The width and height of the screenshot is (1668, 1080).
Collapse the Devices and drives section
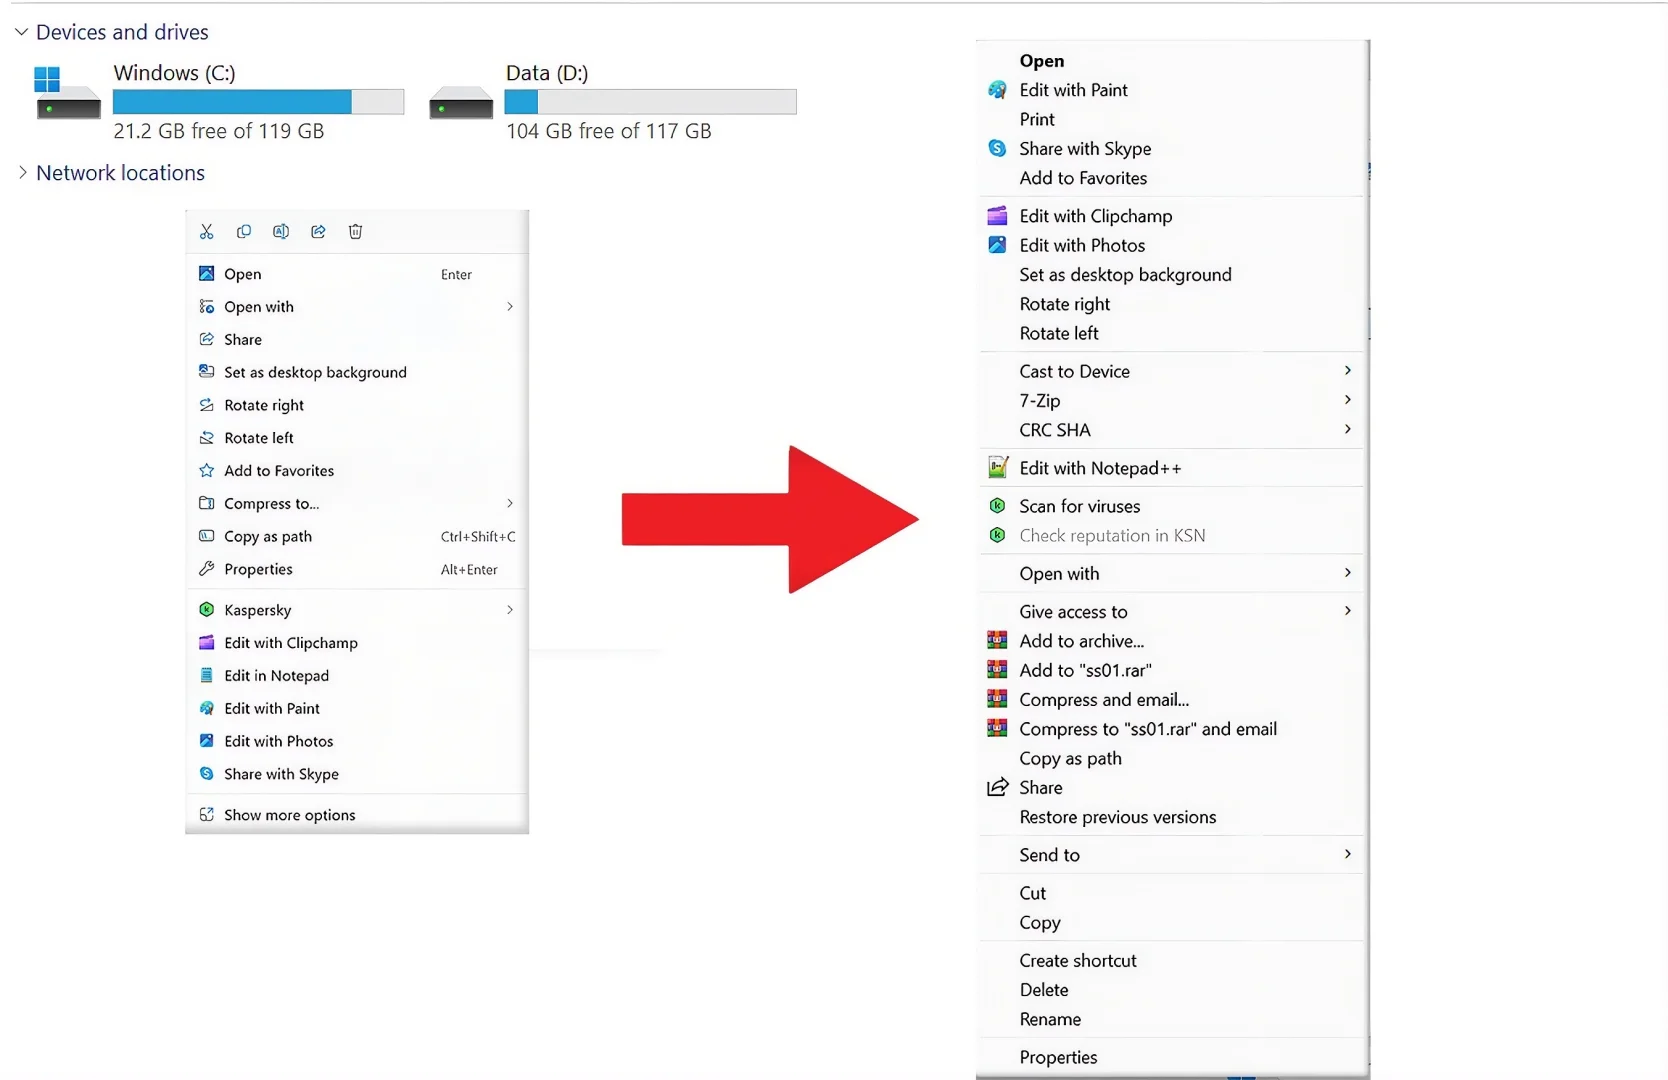[21, 32]
